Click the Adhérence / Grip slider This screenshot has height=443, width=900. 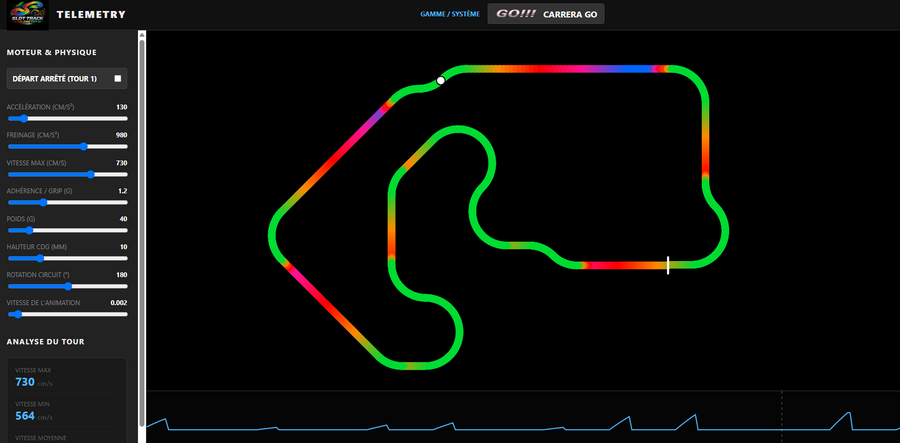pos(68,203)
